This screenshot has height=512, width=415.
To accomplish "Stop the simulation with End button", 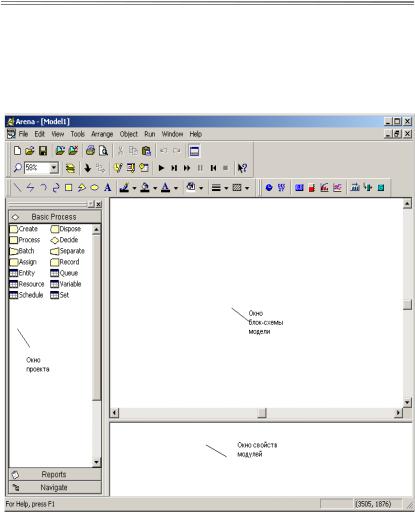I will (226, 168).
